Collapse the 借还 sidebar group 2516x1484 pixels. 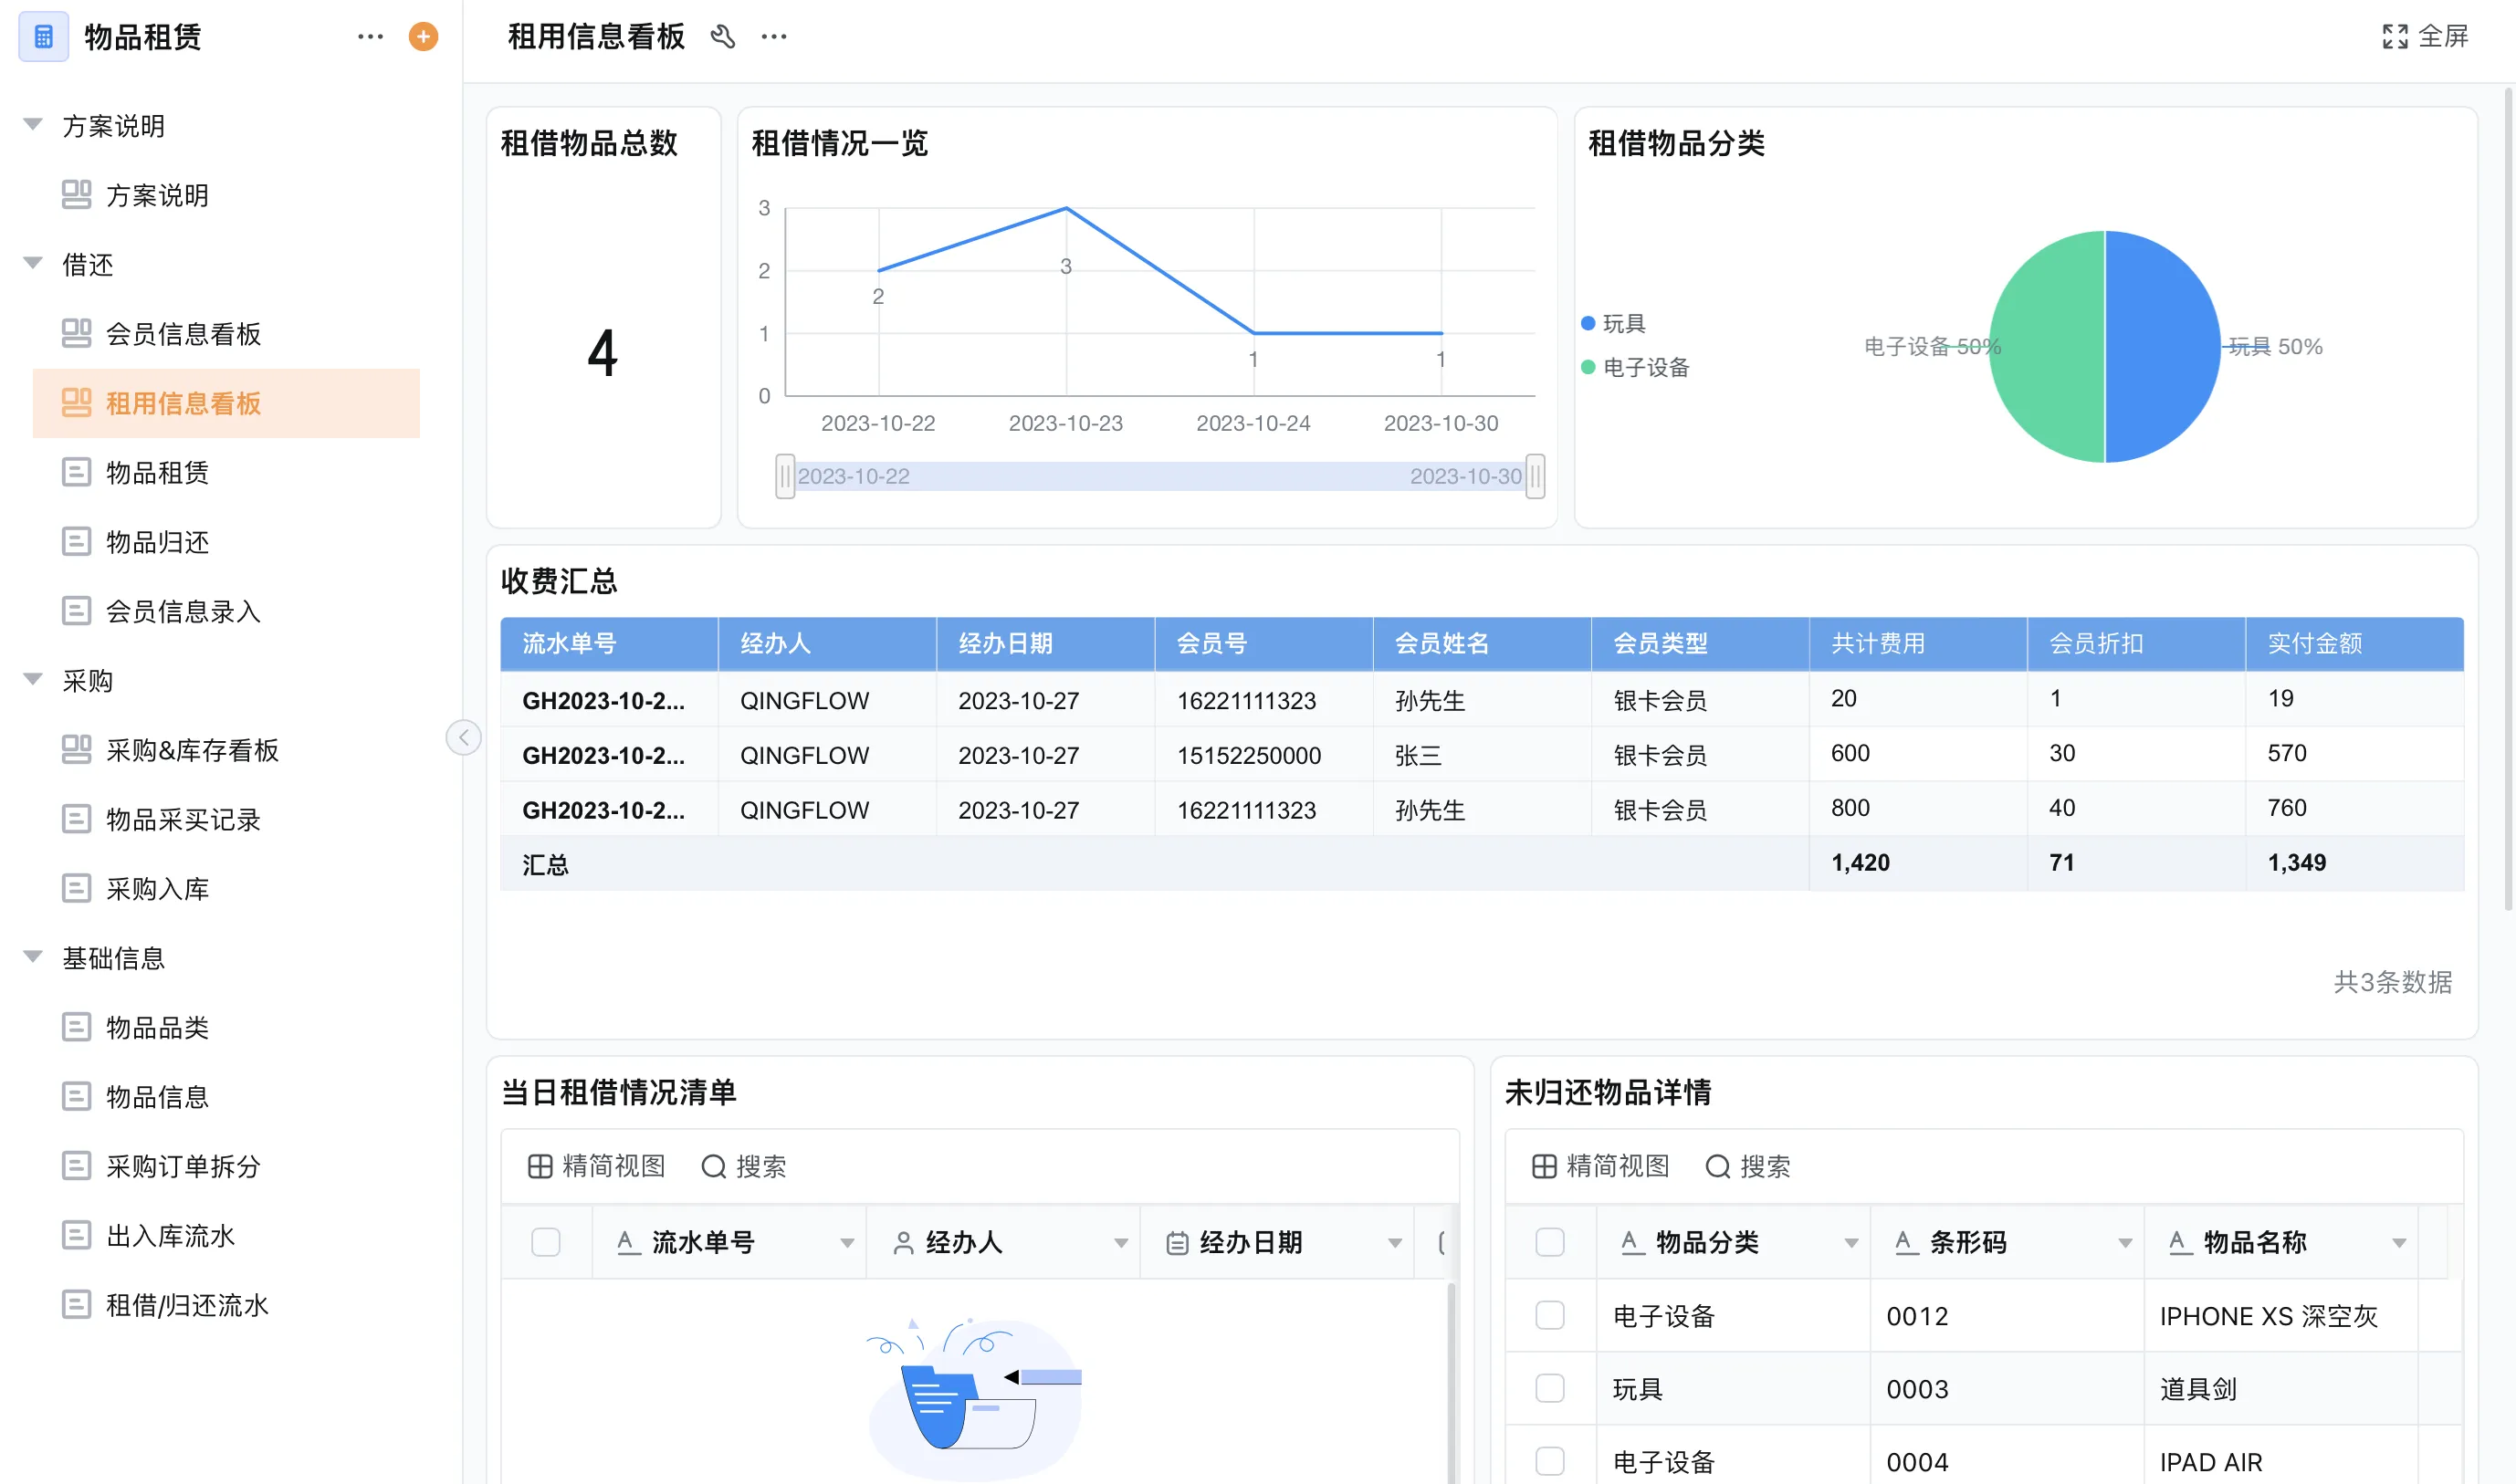pos(33,264)
